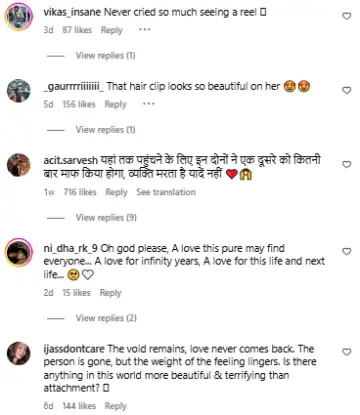This screenshot has width=360, height=415.
Task: Like vikas_insane's comment with the heart icon
Action: pos(347,16)
